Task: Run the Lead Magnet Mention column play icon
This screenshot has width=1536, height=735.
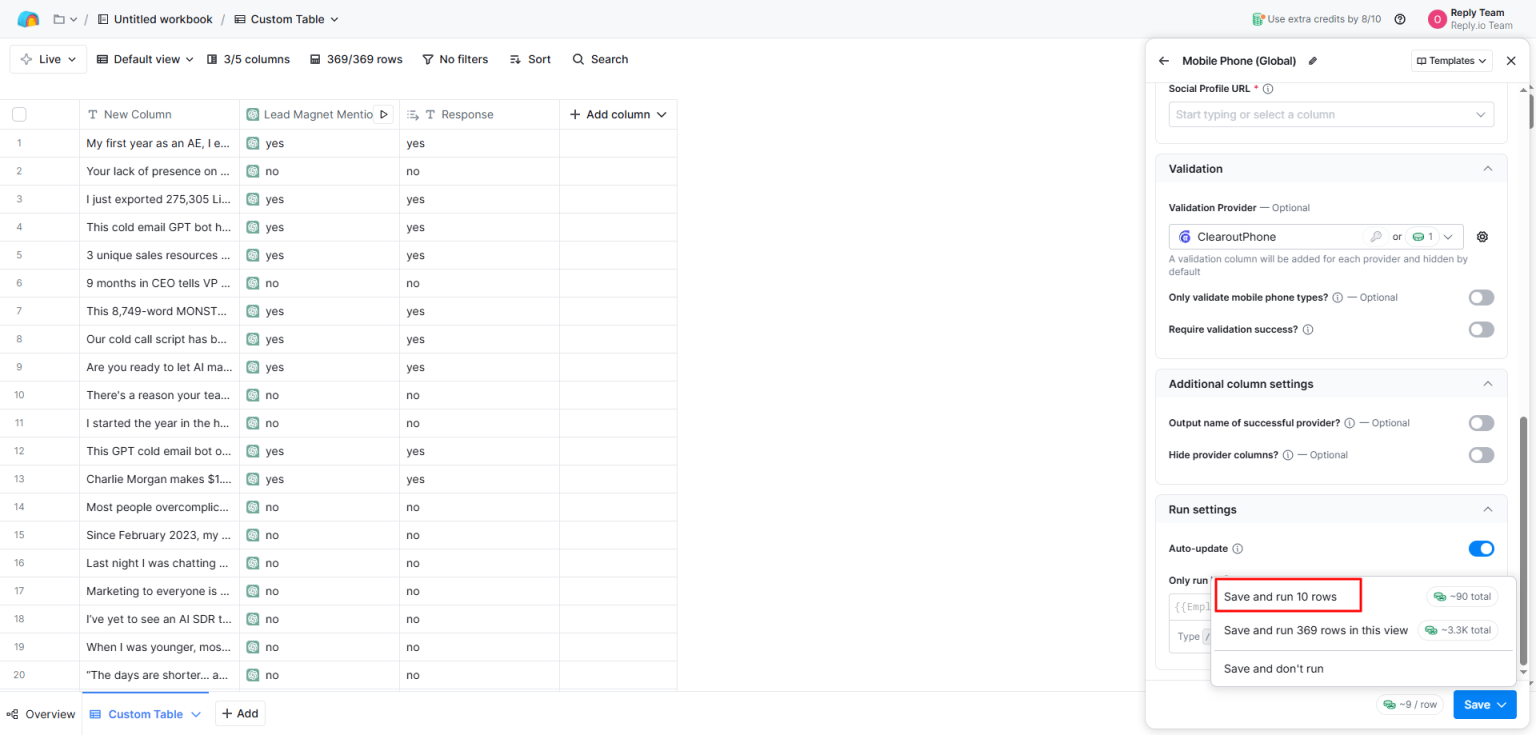Action: click(383, 115)
